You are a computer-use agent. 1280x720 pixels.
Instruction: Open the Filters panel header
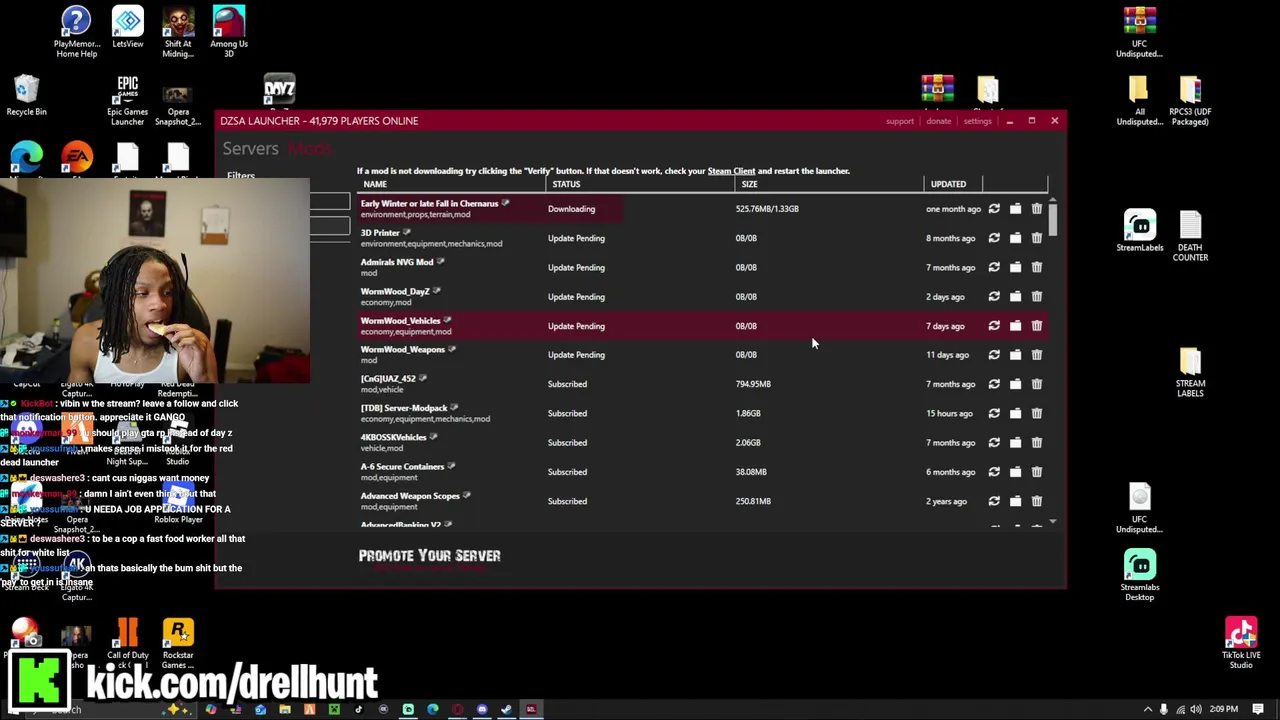[240, 176]
